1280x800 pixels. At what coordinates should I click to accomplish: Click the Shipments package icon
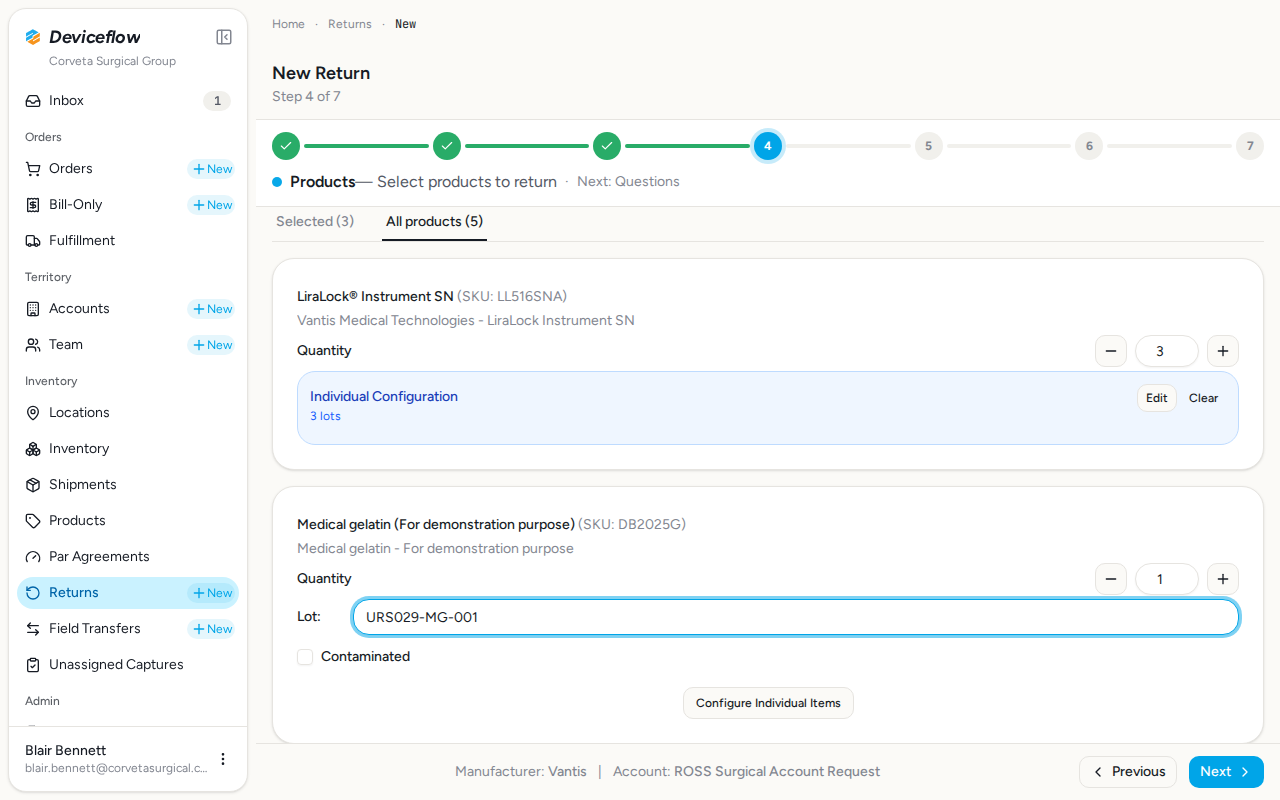coord(33,485)
